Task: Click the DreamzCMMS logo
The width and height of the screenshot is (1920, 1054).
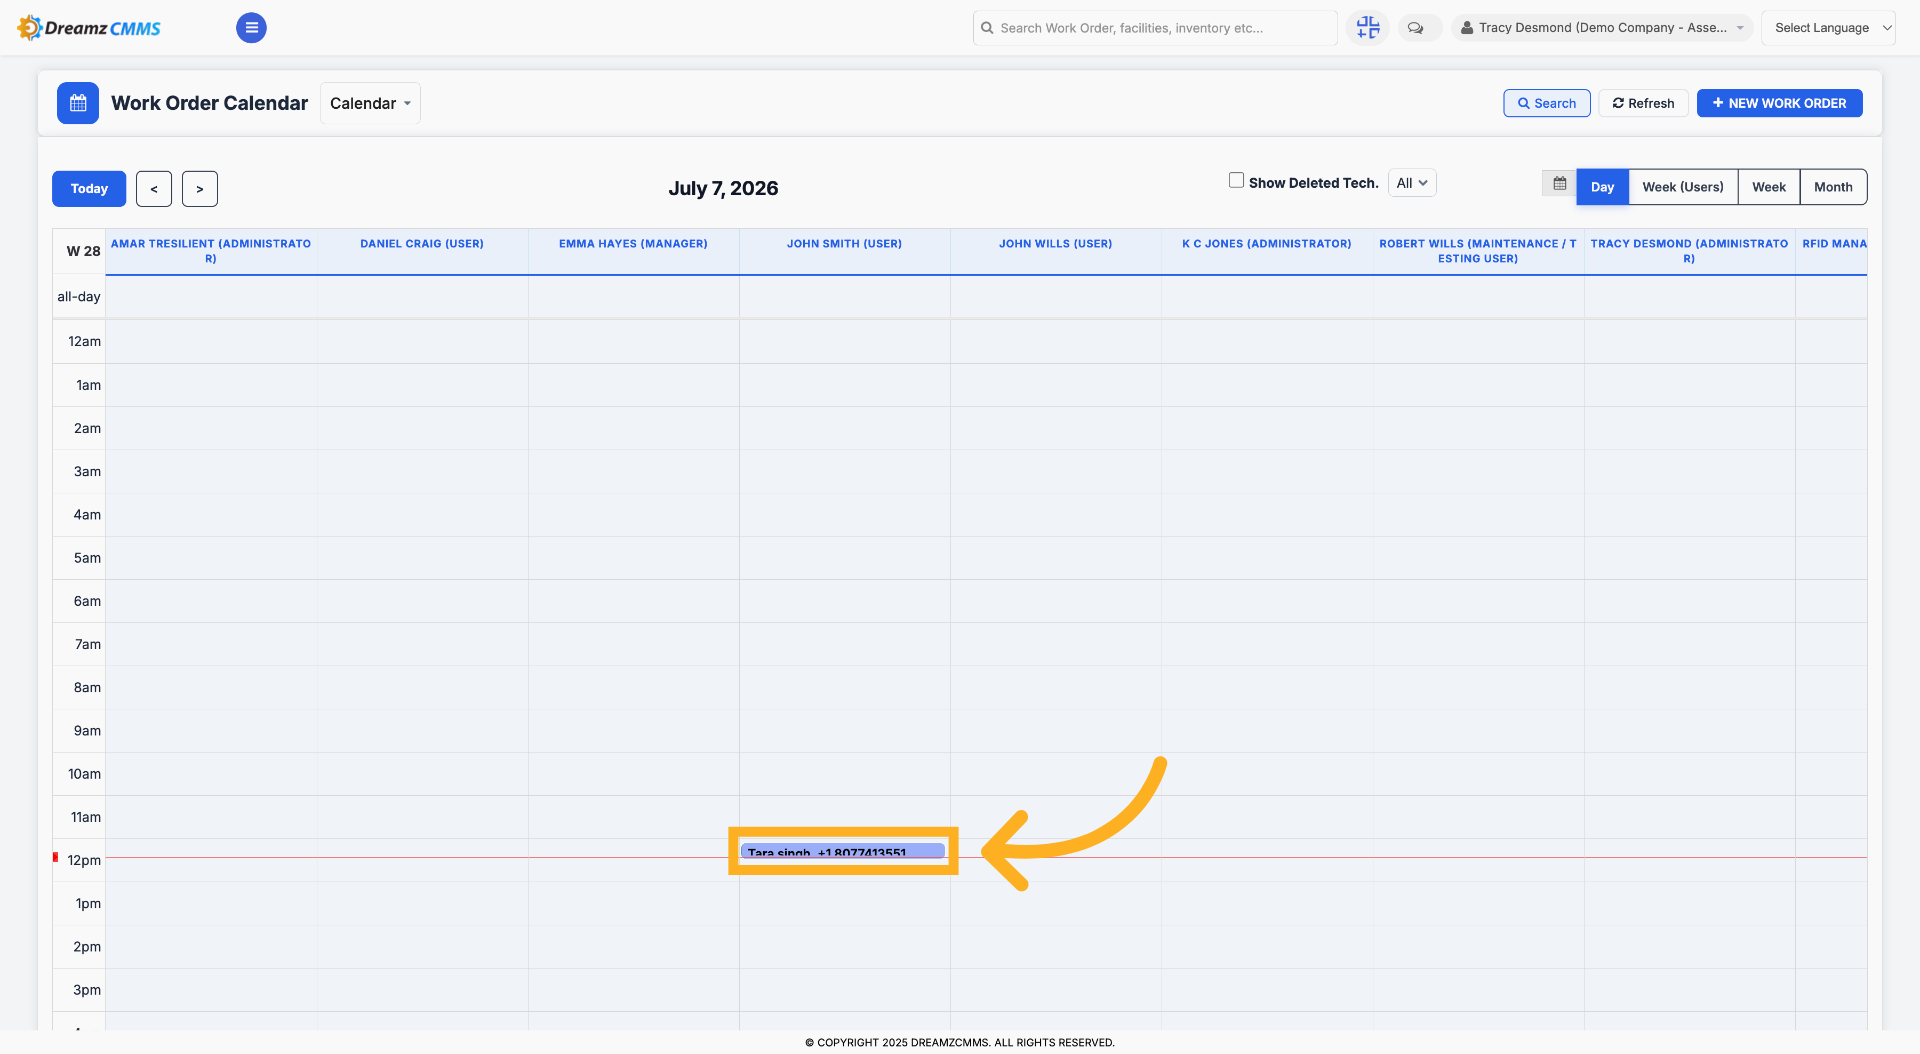Action: point(89,28)
